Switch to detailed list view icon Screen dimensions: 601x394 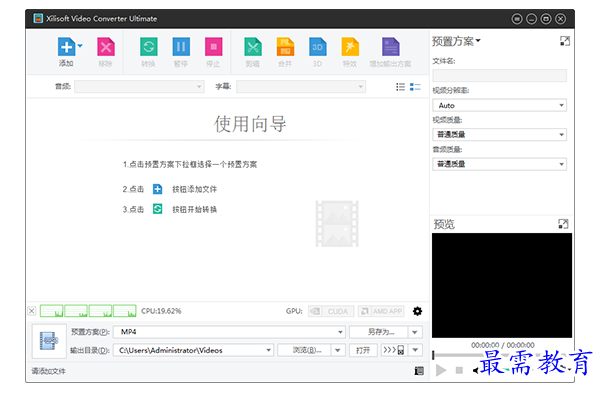point(415,87)
